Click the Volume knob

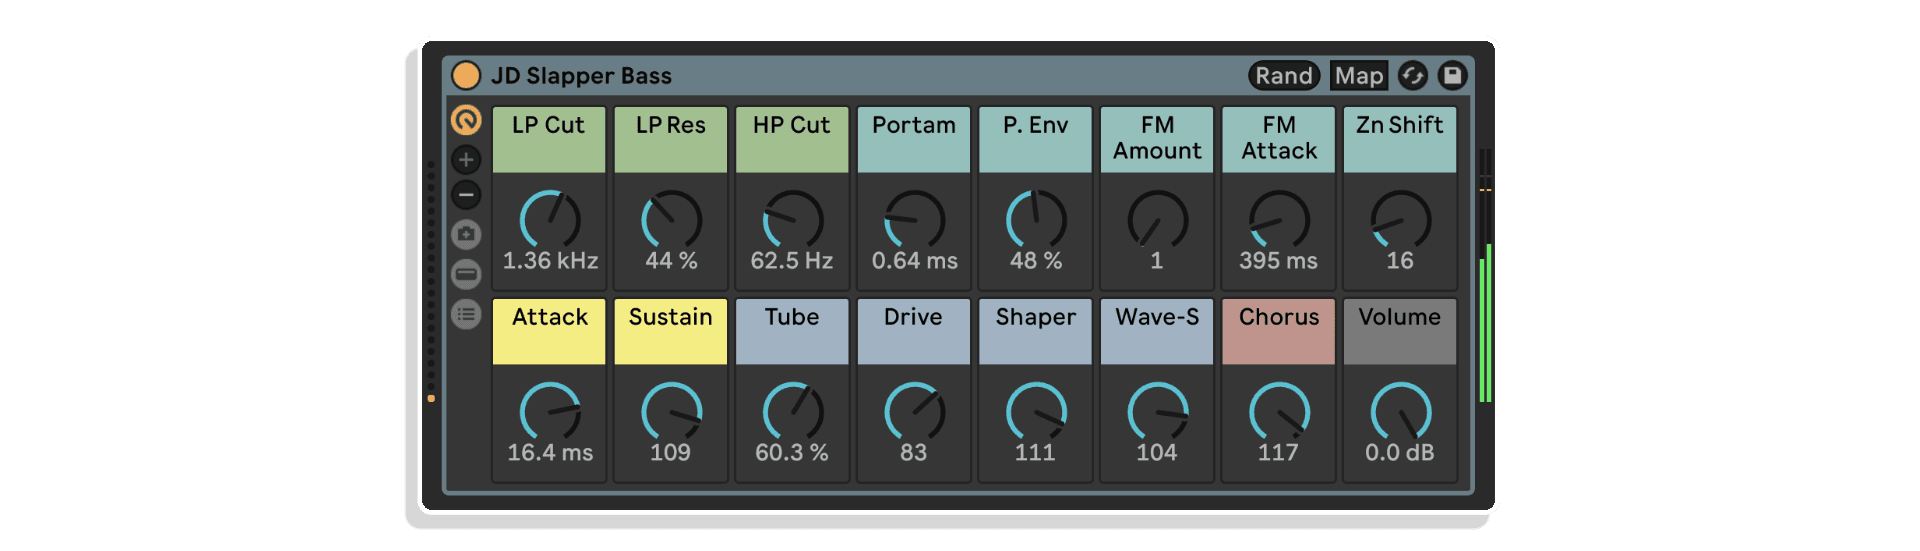click(1401, 412)
